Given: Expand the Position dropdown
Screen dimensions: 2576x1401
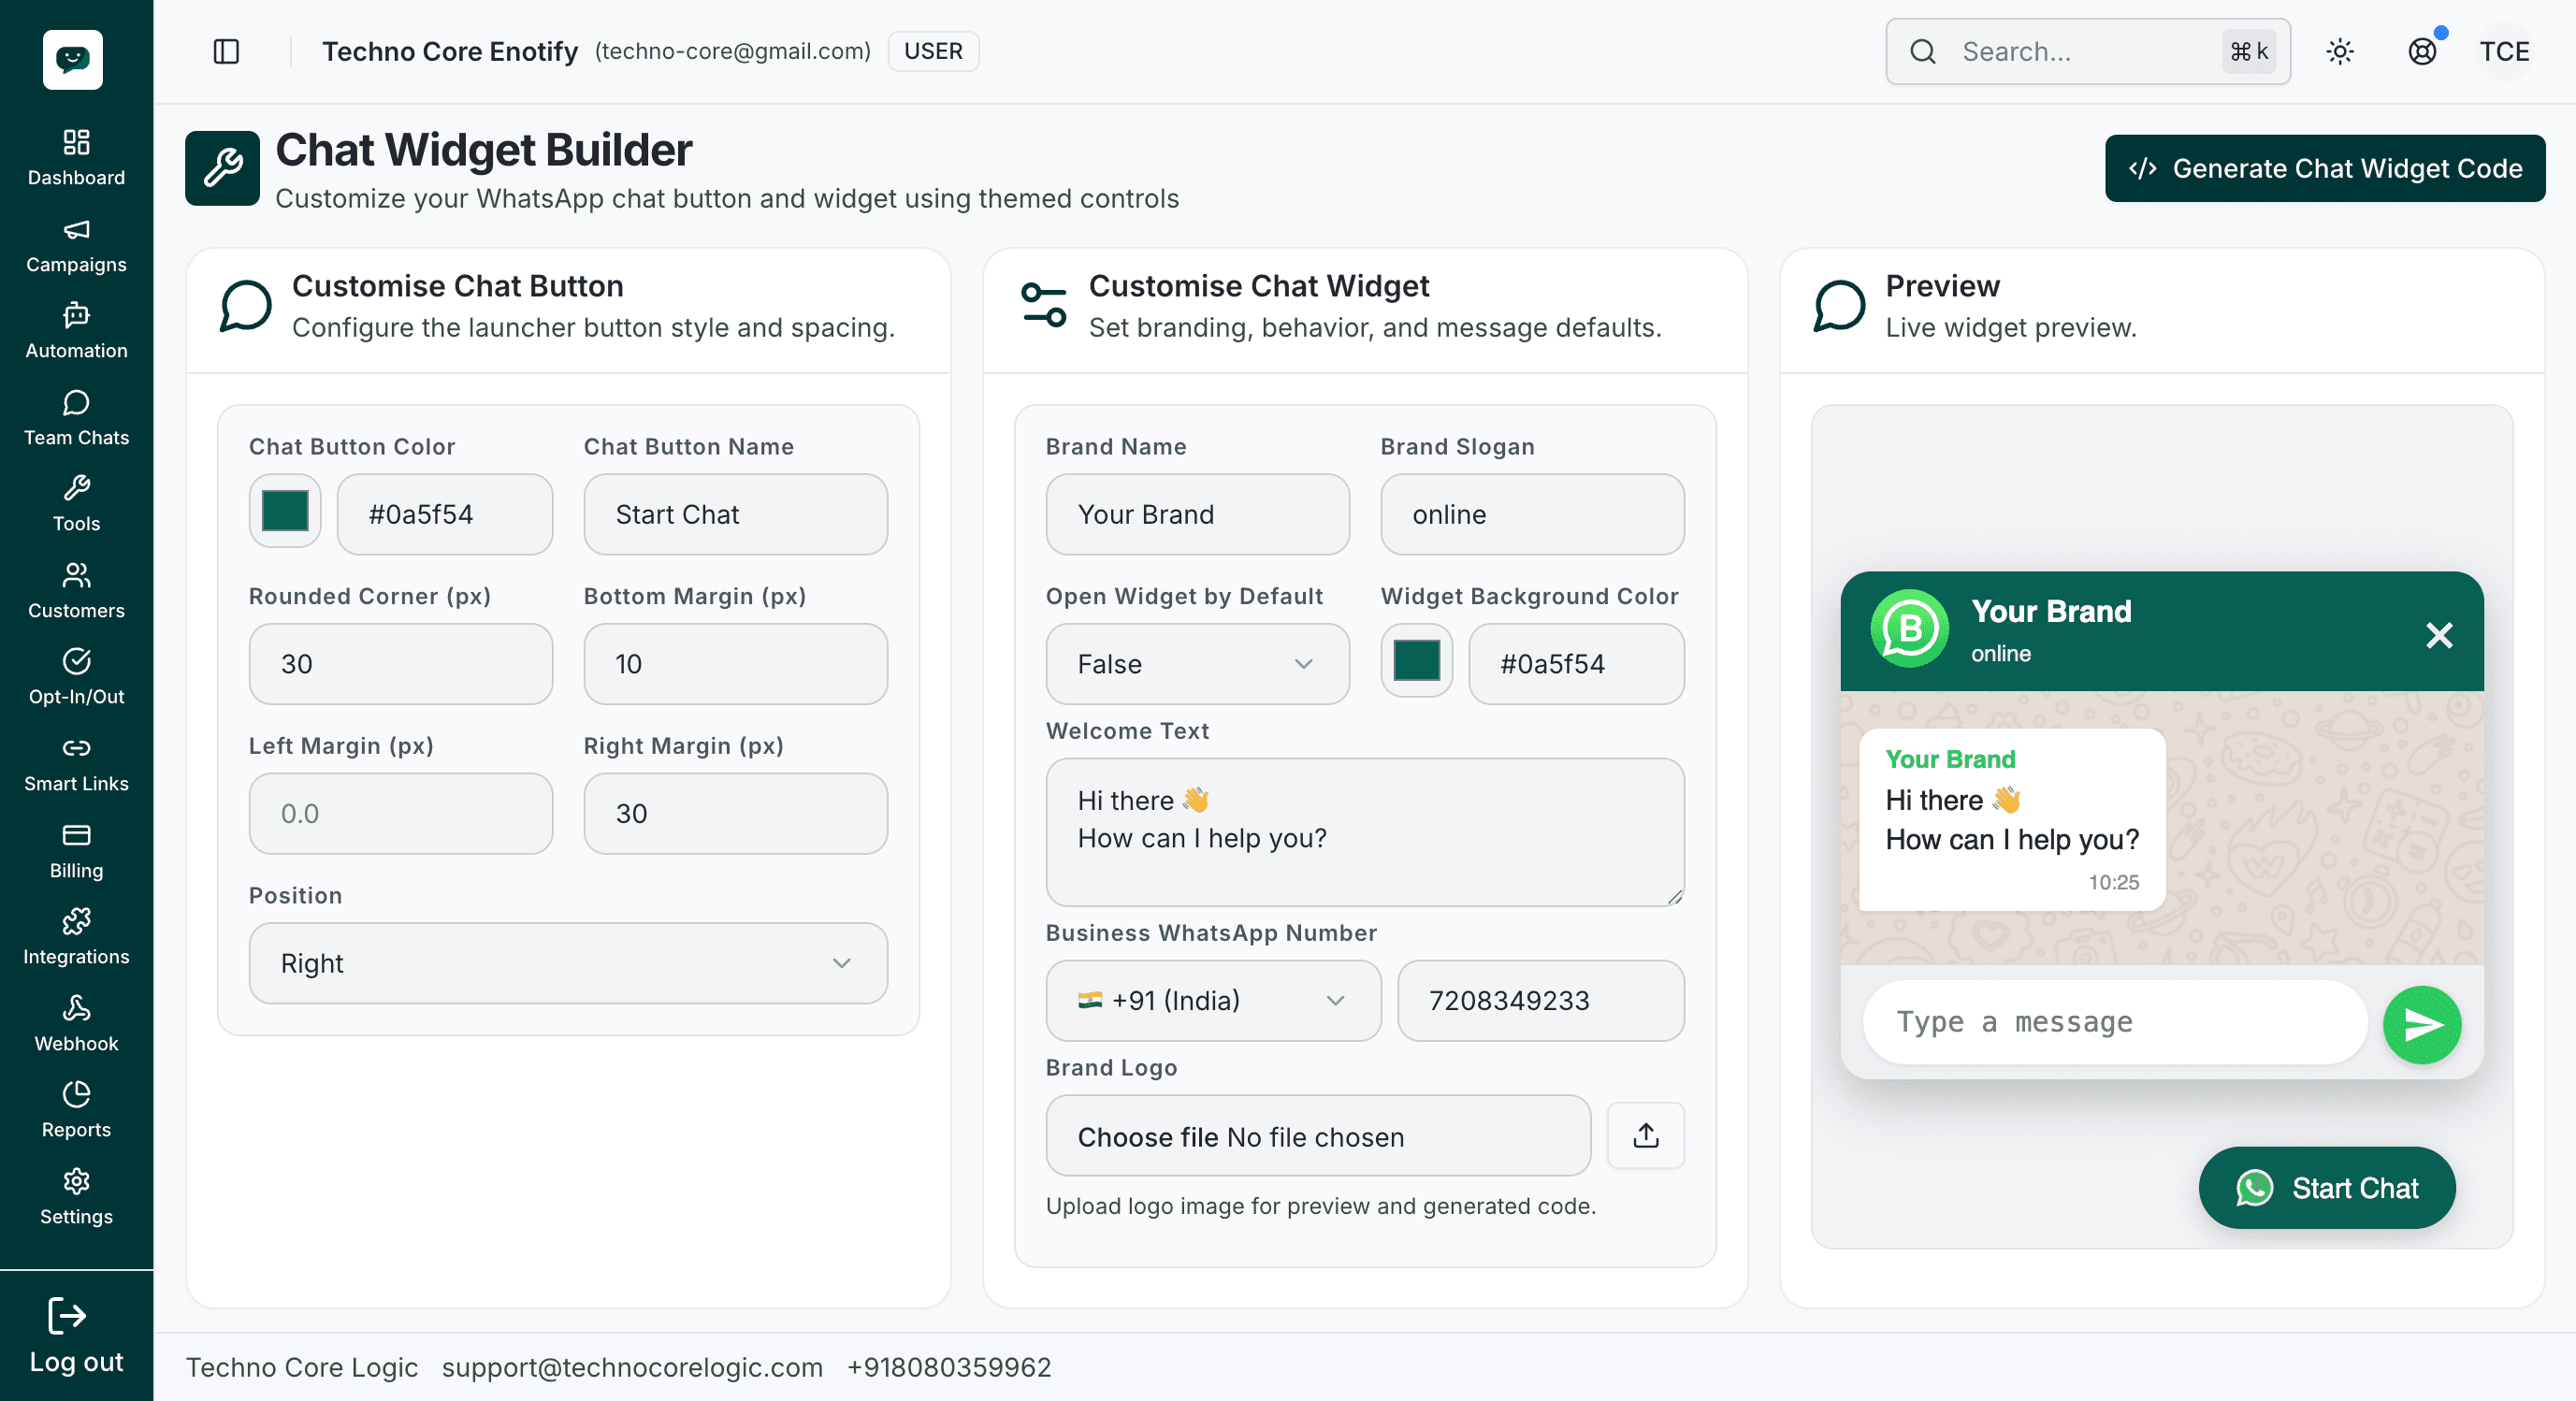Looking at the screenshot, I should [x=568, y=963].
